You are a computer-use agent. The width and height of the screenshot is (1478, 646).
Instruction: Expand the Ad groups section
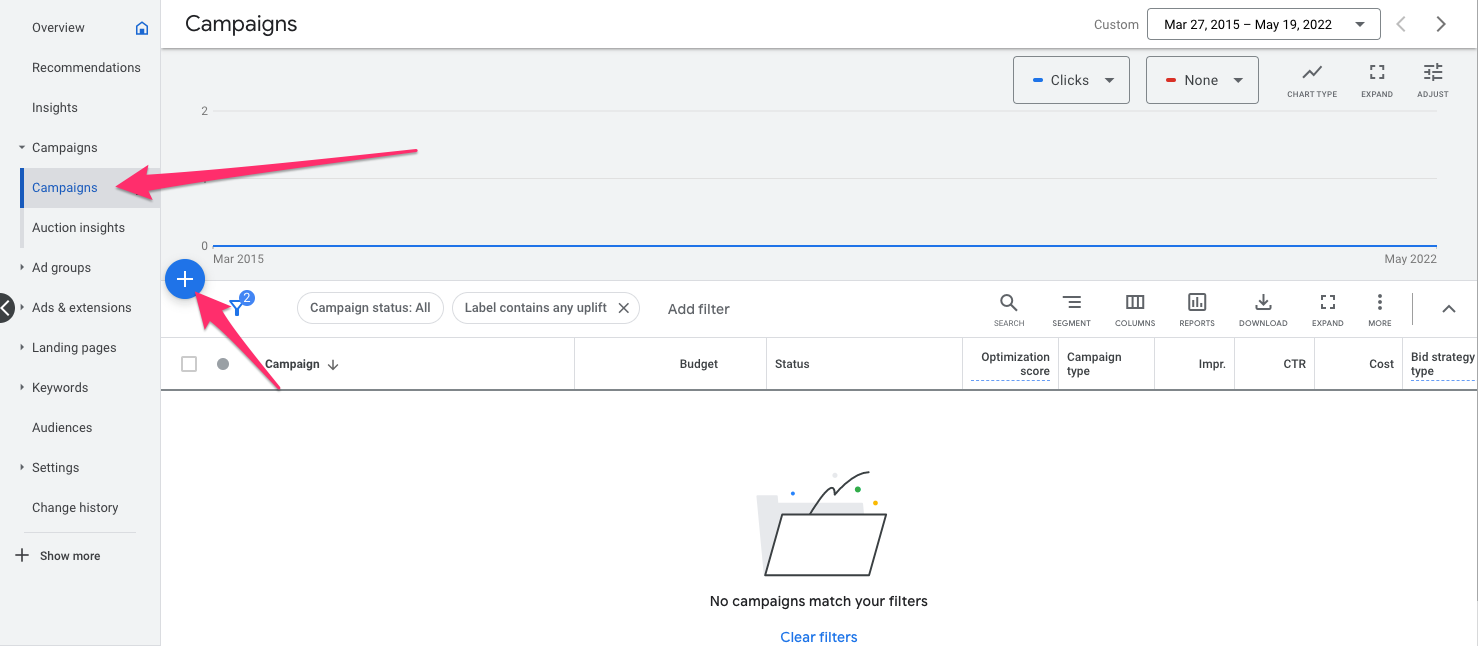[22, 268]
